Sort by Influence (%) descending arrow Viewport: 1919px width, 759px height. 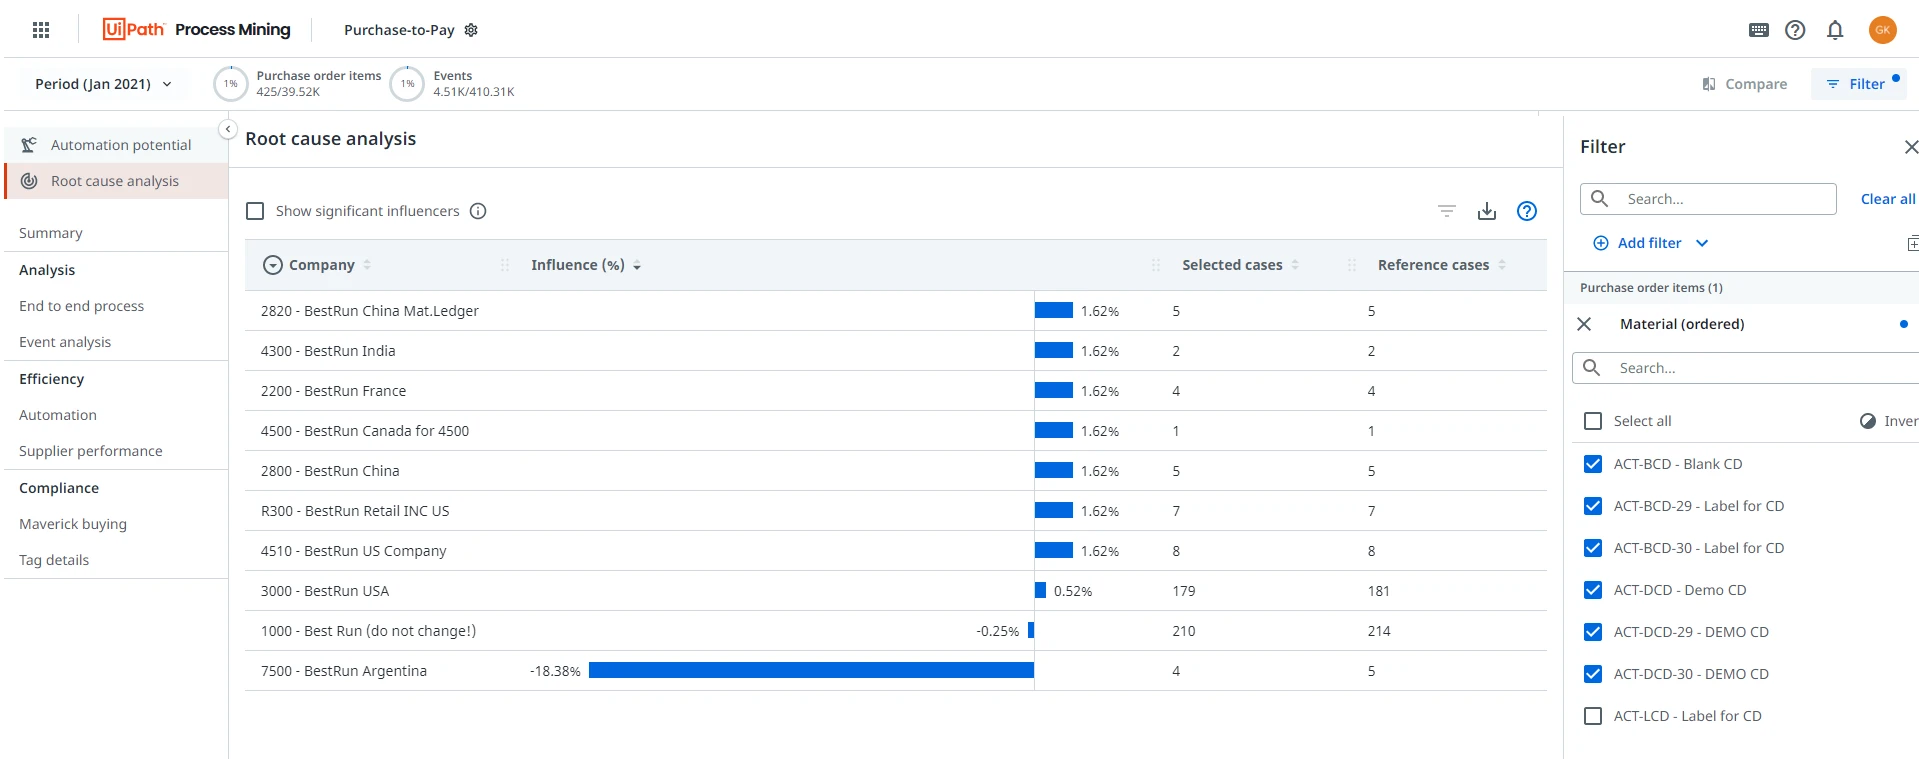pyautogui.click(x=637, y=265)
